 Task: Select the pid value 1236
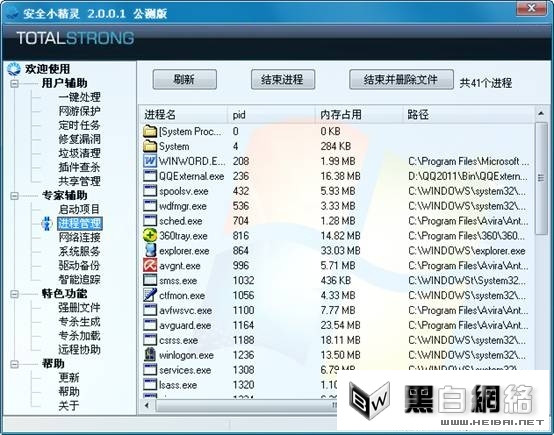point(243,355)
